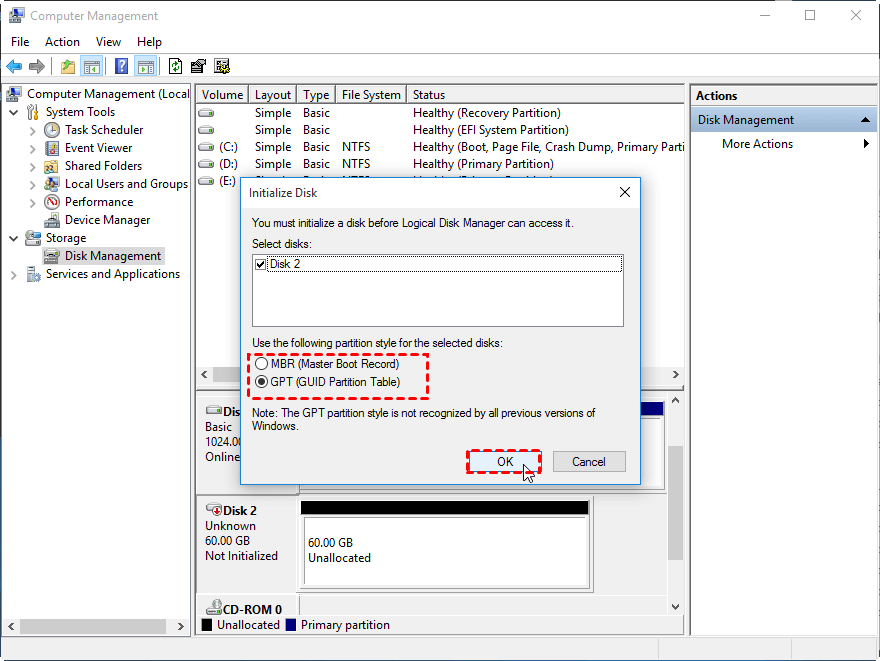Select the 60.00 GB Unallocated region
880x661 pixels.
(x=444, y=550)
